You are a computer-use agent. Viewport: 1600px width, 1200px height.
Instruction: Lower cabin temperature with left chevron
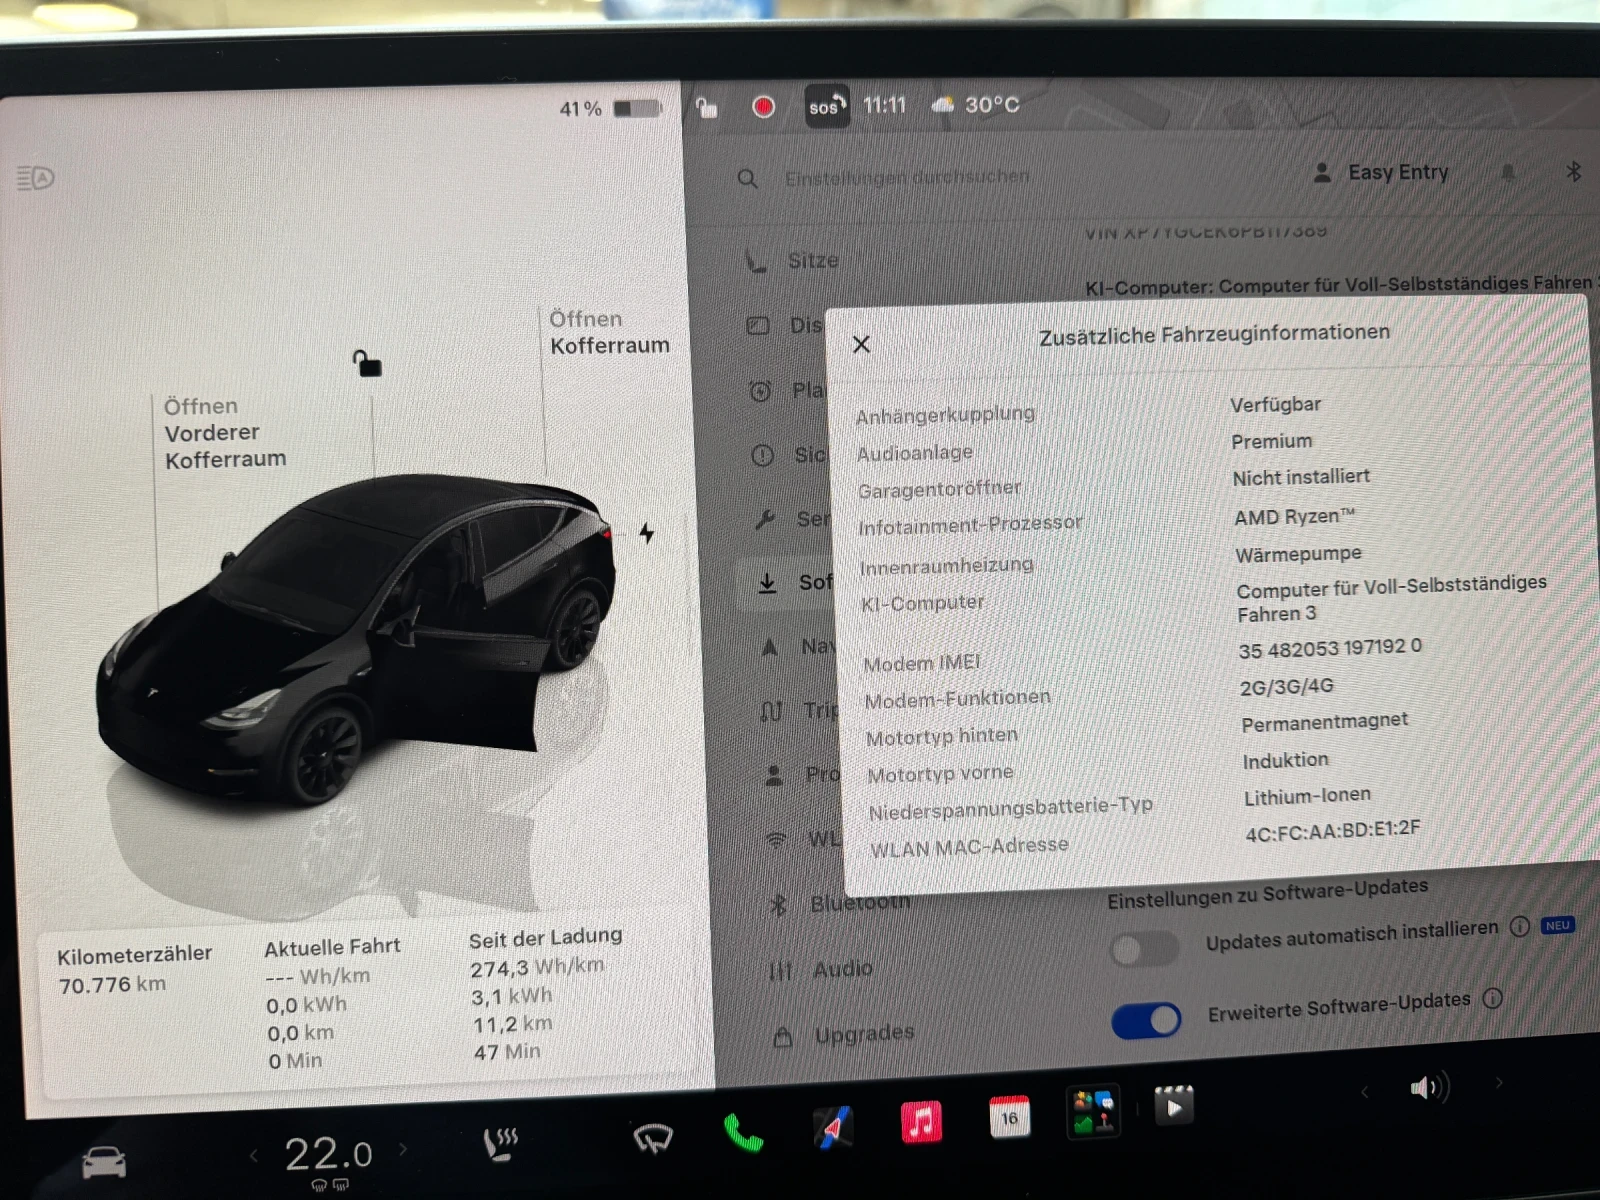point(254,1156)
